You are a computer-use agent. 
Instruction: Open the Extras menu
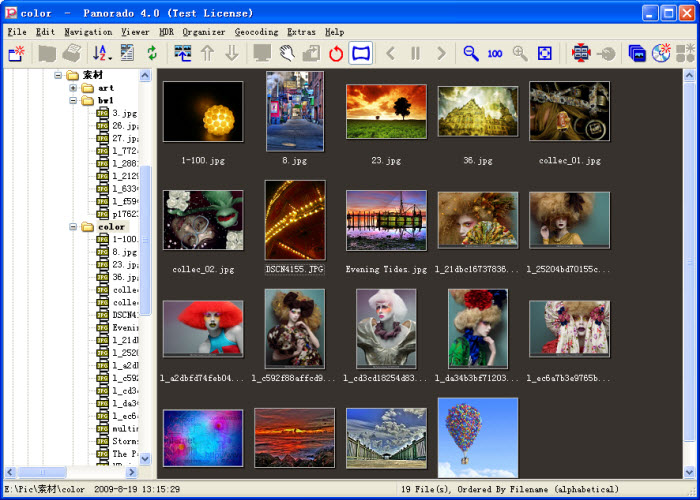pos(301,32)
